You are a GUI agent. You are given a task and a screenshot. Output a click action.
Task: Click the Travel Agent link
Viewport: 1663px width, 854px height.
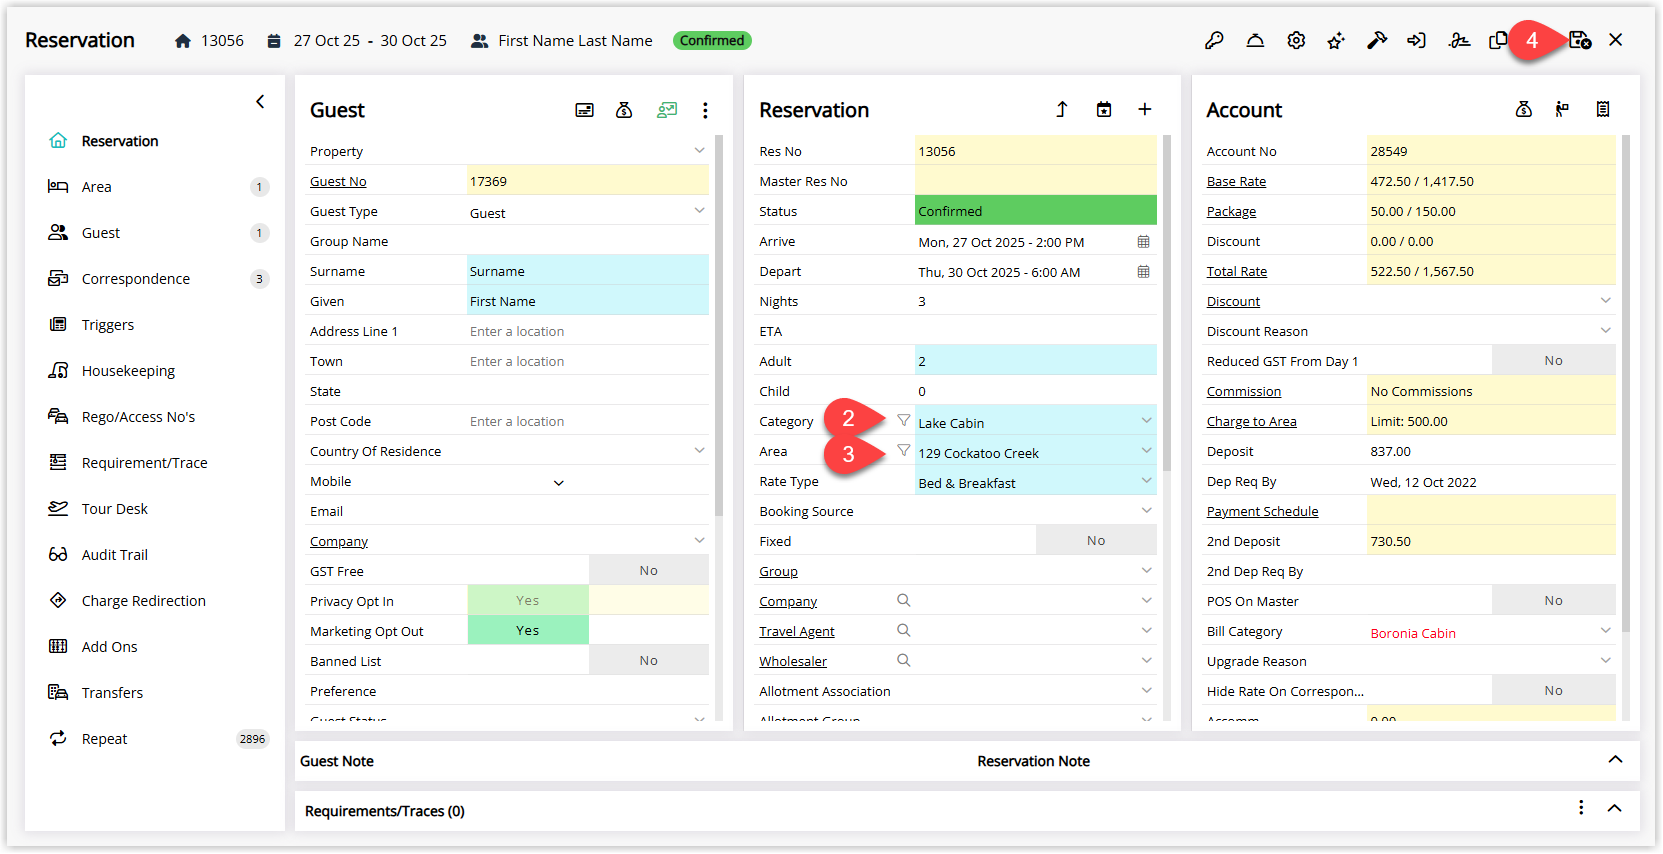pos(796,632)
